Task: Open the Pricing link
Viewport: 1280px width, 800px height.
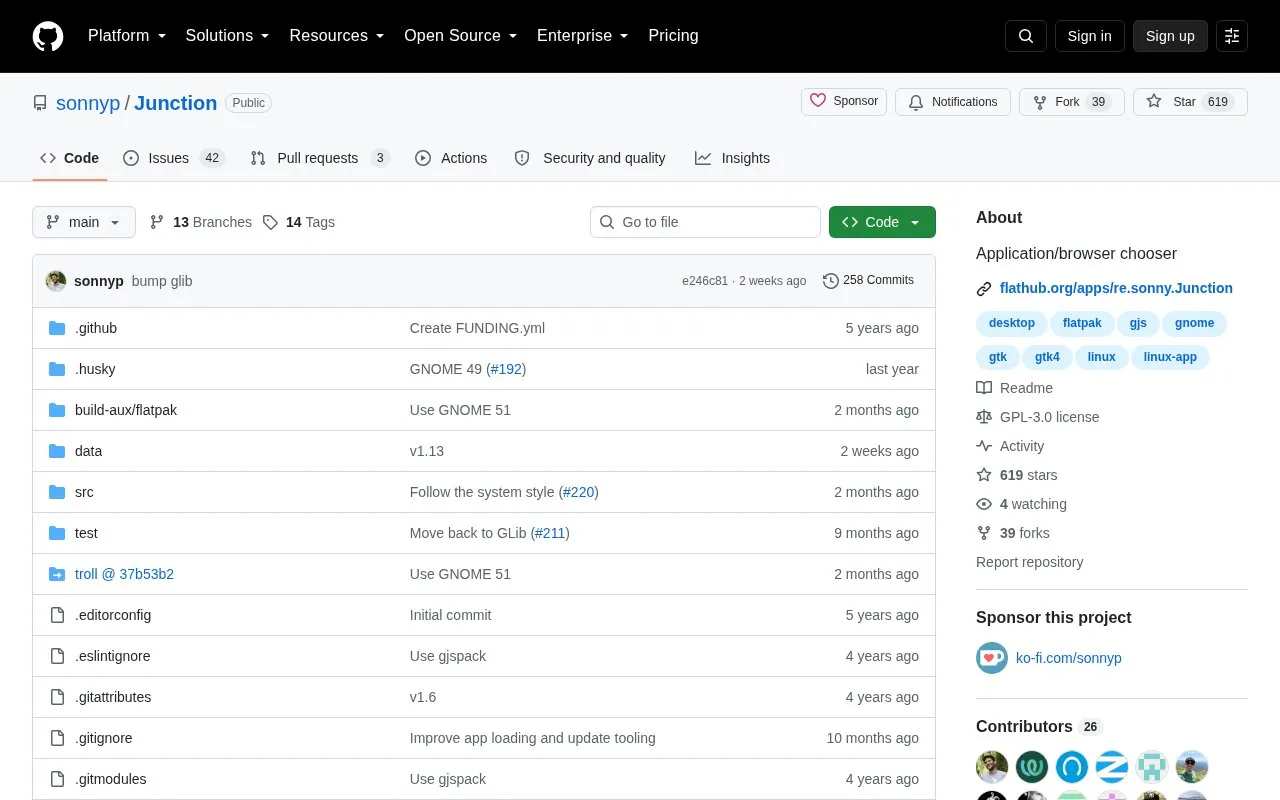Action: (673, 36)
